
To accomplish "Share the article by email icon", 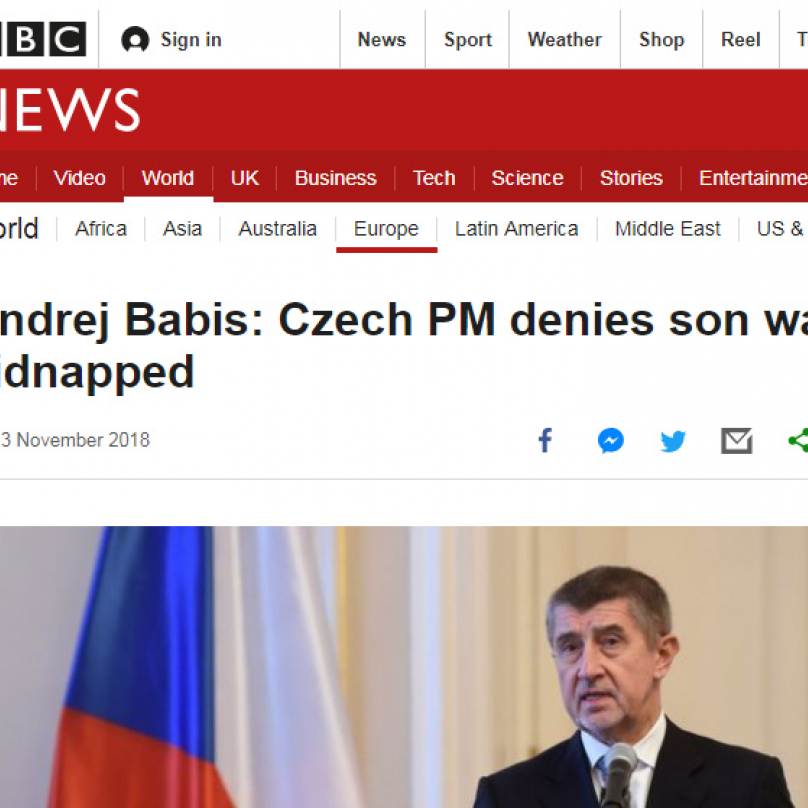I will click(x=737, y=440).
